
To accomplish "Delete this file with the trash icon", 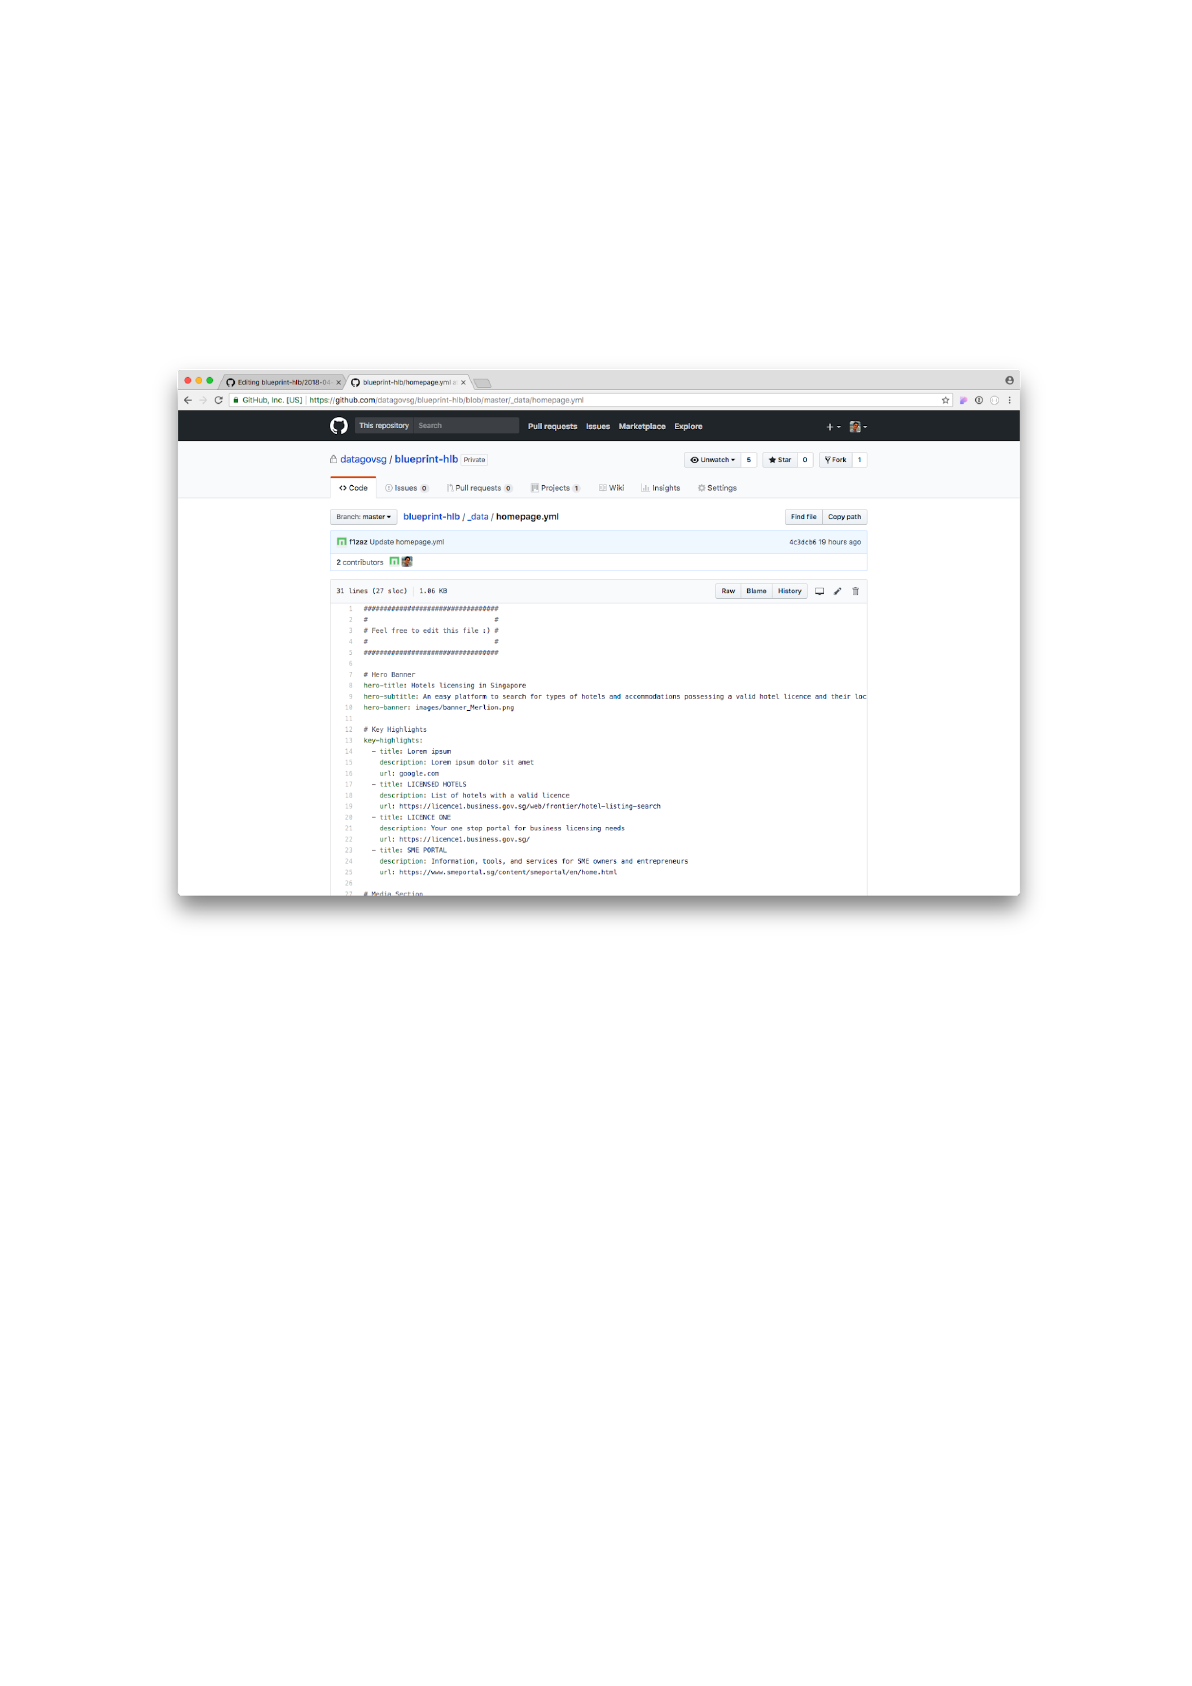I will click(x=855, y=591).
